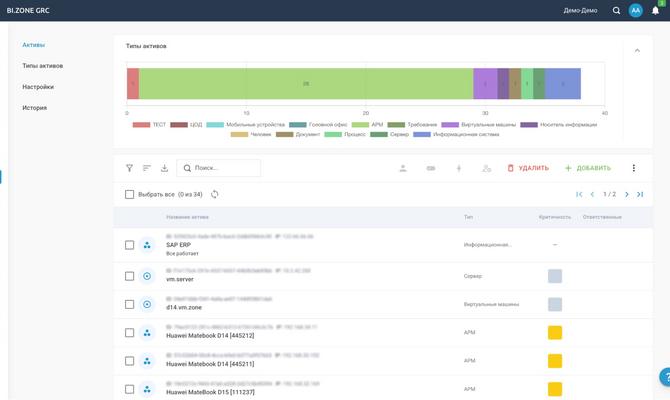Click the vm.server asset type icon
Image resolution: width=670 pixels, height=400 pixels.
click(147, 276)
